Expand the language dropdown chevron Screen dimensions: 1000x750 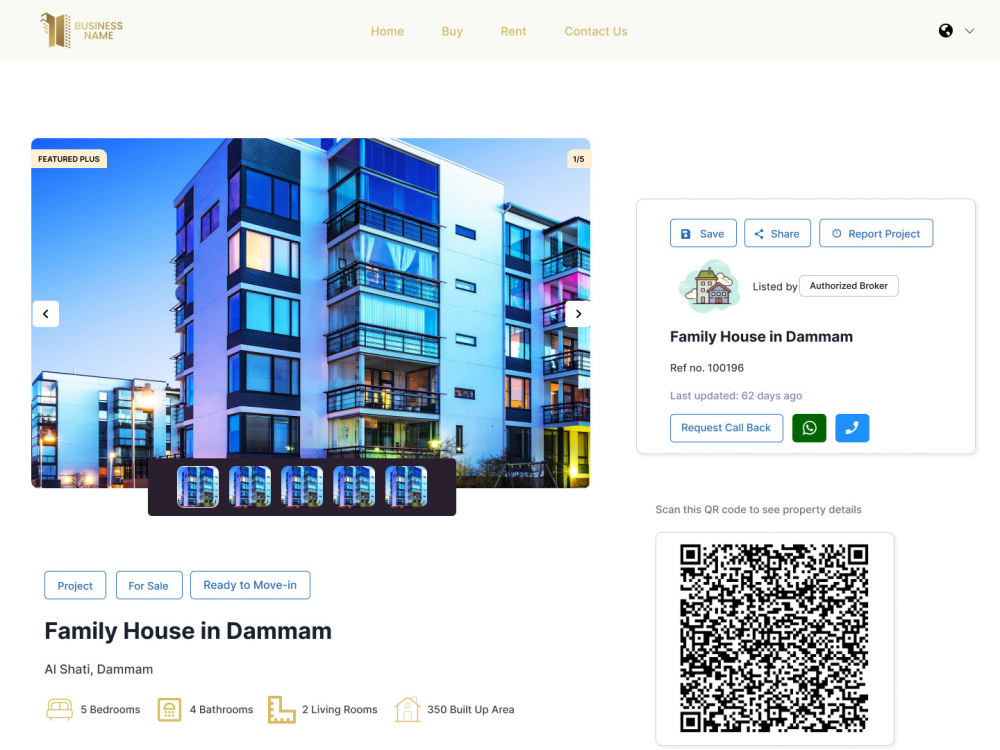click(x=969, y=31)
